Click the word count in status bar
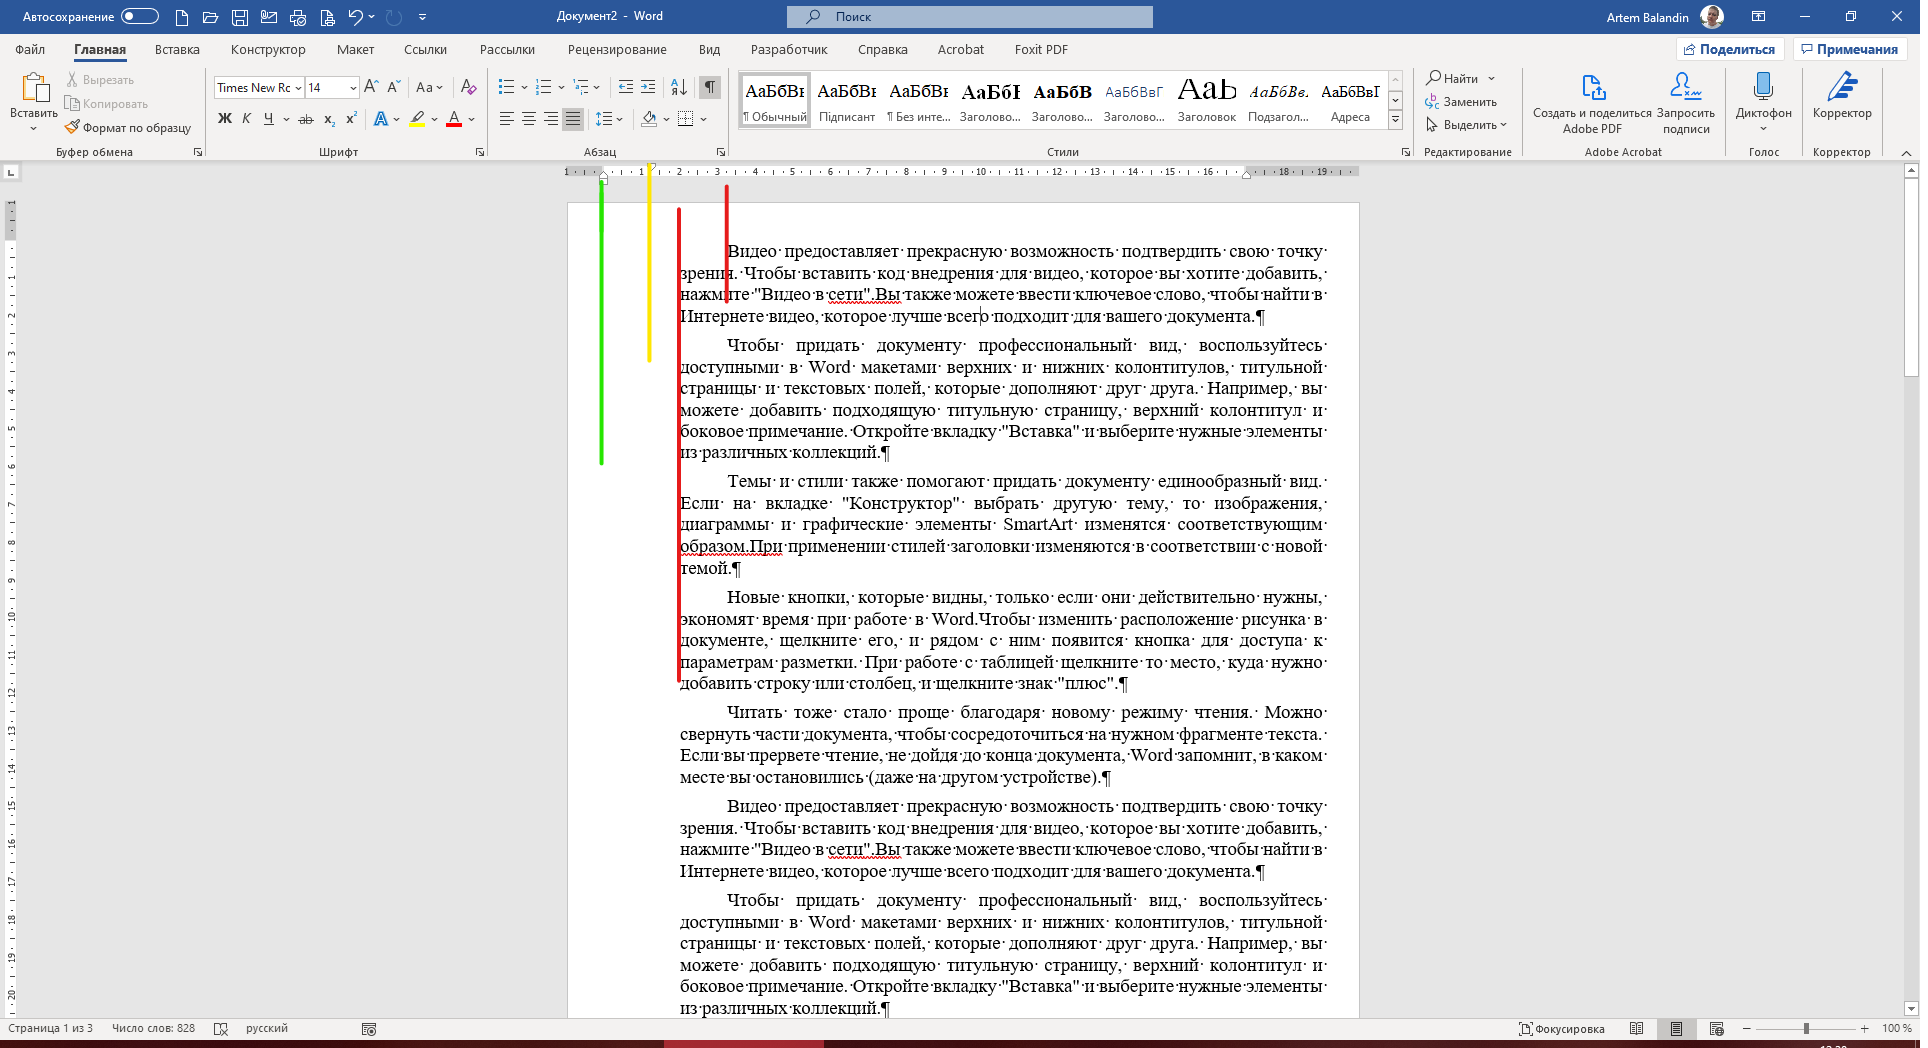 154,1028
